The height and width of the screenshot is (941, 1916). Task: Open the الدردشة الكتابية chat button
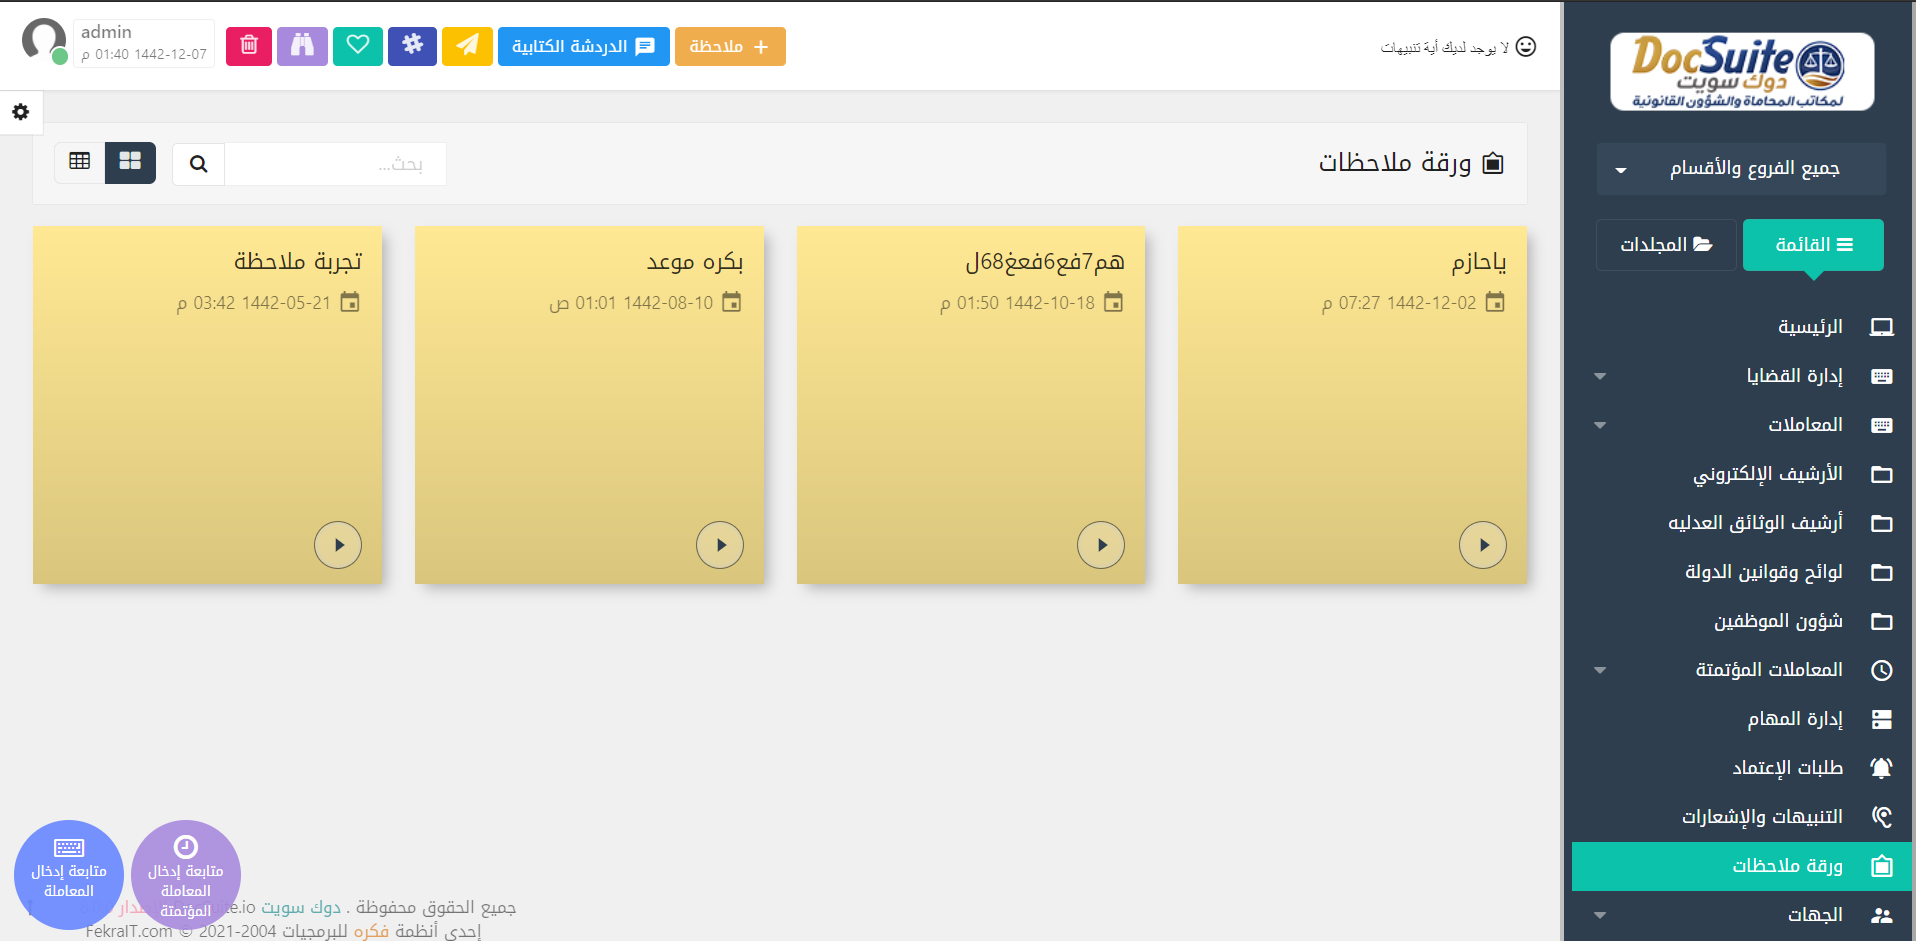point(583,47)
